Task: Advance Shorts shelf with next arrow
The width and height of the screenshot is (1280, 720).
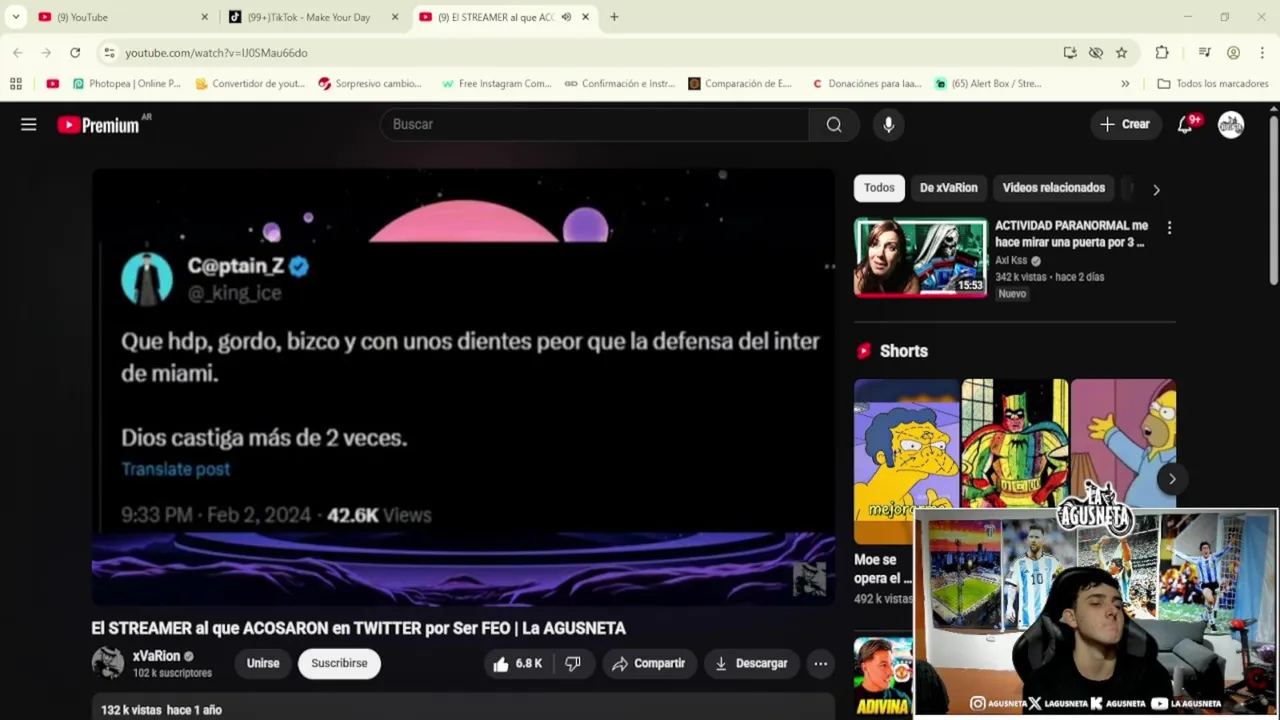Action: coord(1172,478)
